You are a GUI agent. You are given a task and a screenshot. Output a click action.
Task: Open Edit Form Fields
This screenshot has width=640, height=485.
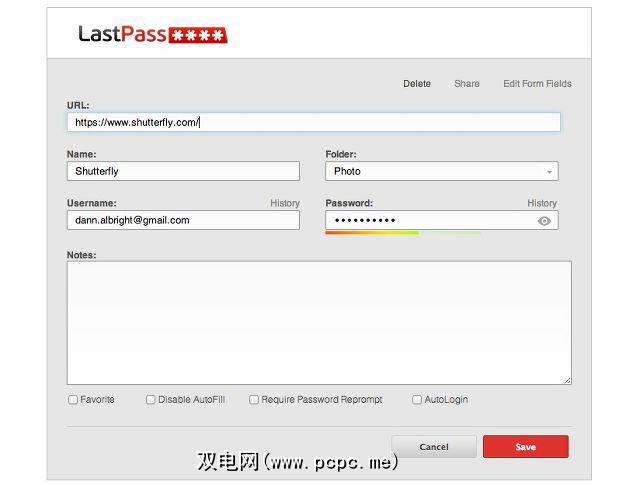coord(537,84)
